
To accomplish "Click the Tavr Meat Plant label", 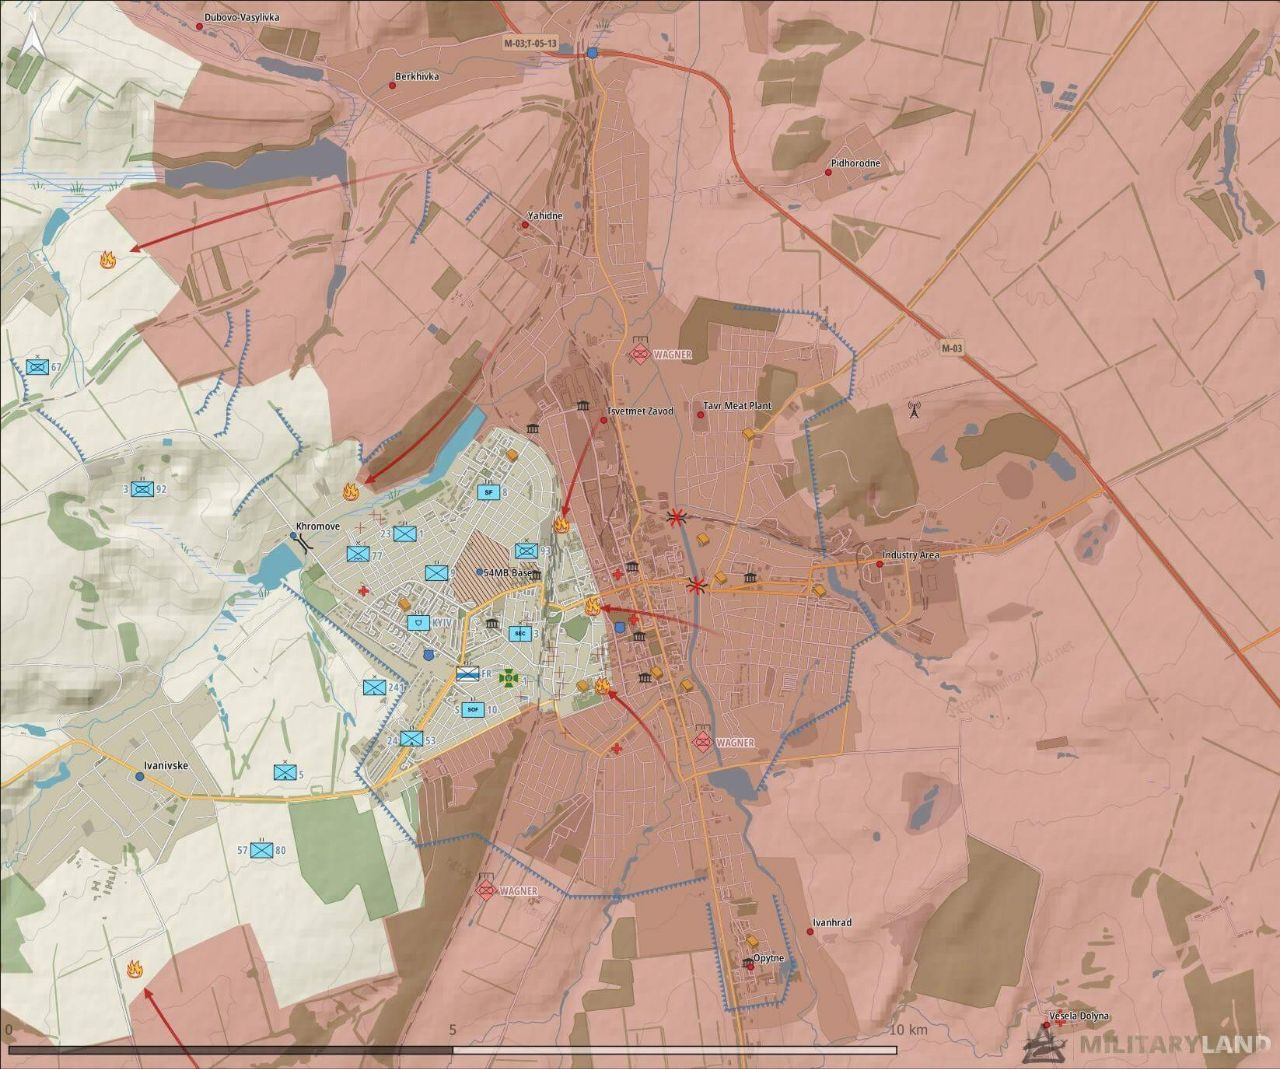I will [737, 406].
